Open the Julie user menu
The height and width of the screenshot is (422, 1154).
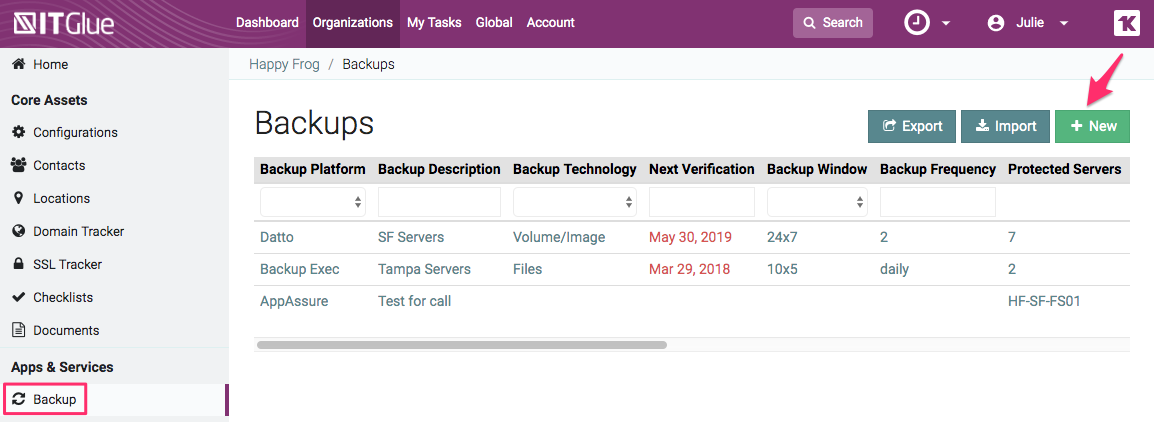tap(1028, 22)
